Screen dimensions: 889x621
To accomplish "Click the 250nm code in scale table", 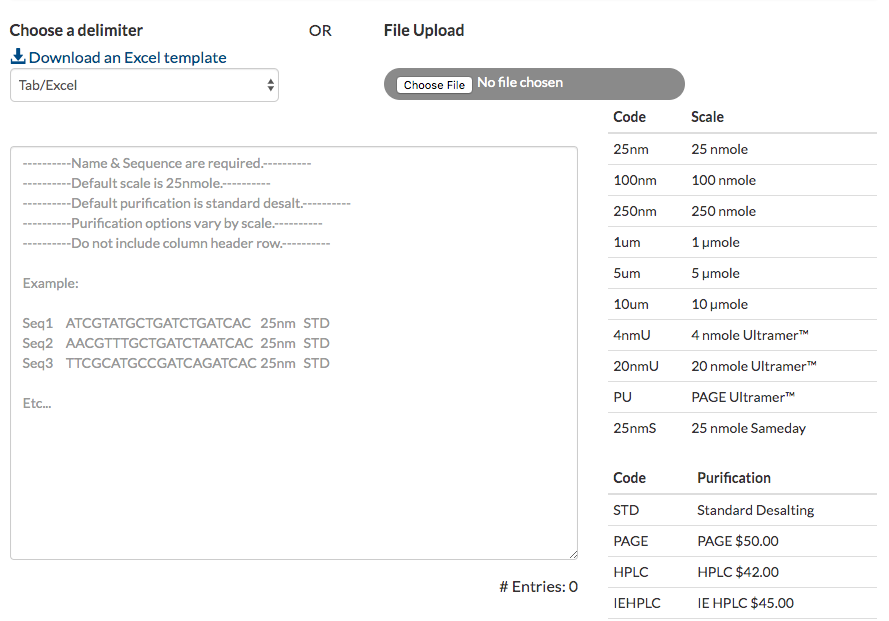I will click(634, 212).
